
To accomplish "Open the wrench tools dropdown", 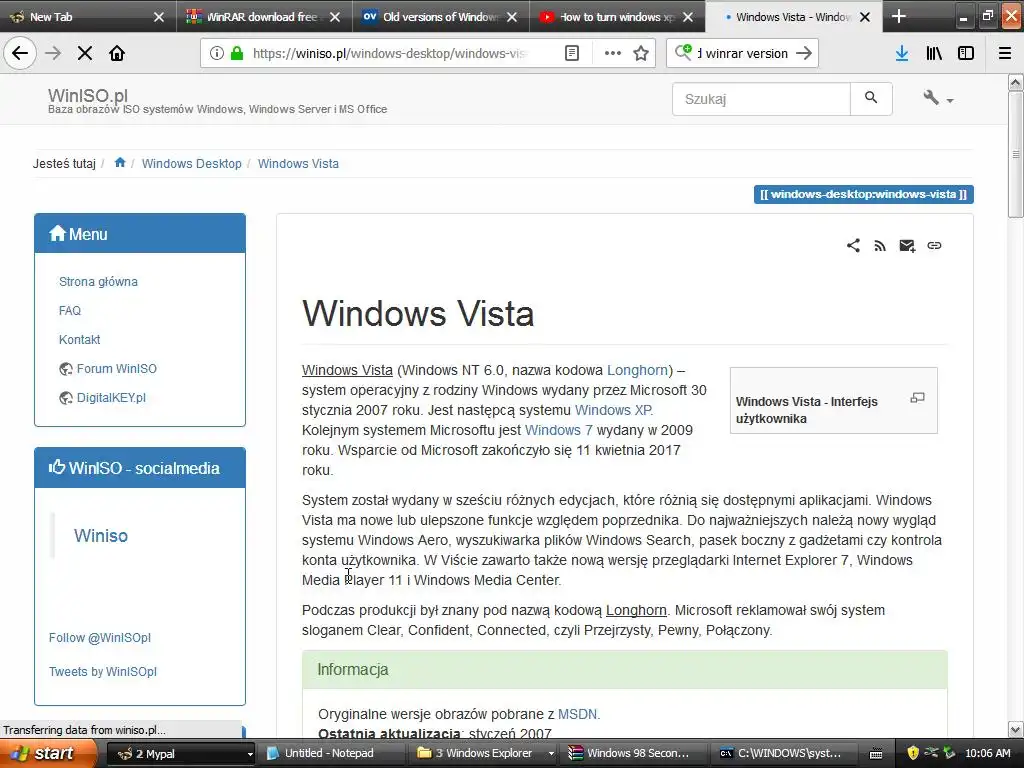I will coord(938,99).
